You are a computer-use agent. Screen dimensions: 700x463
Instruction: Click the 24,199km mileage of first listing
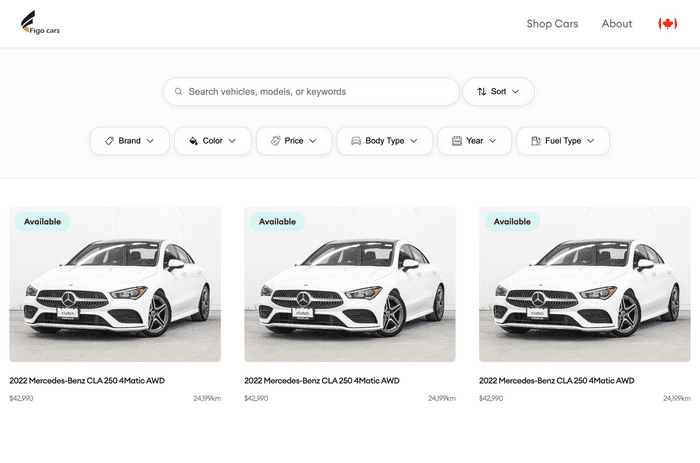tap(207, 398)
